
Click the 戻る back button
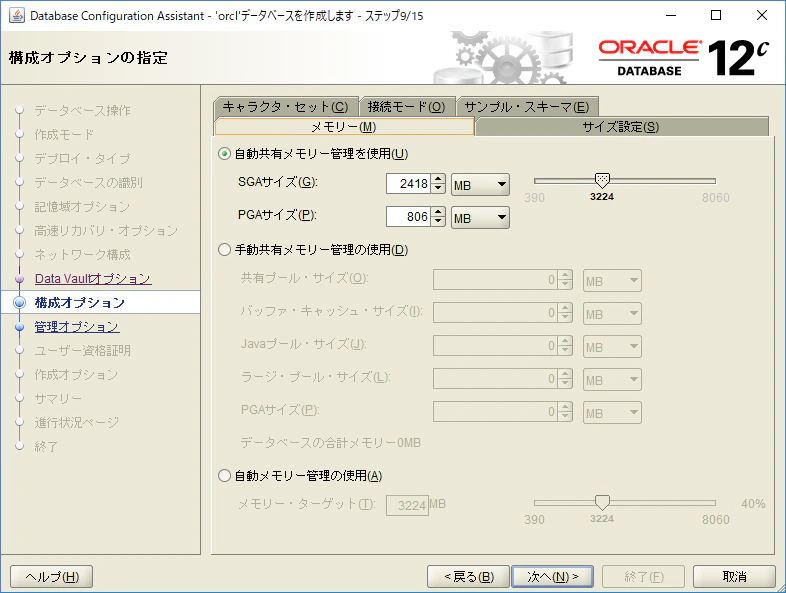click(469, 576)
